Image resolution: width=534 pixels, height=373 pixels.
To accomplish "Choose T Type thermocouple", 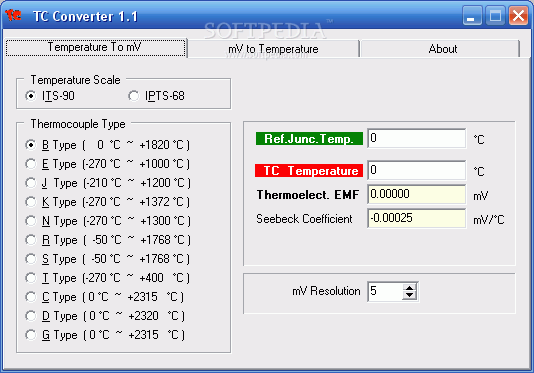I will 108,278.
